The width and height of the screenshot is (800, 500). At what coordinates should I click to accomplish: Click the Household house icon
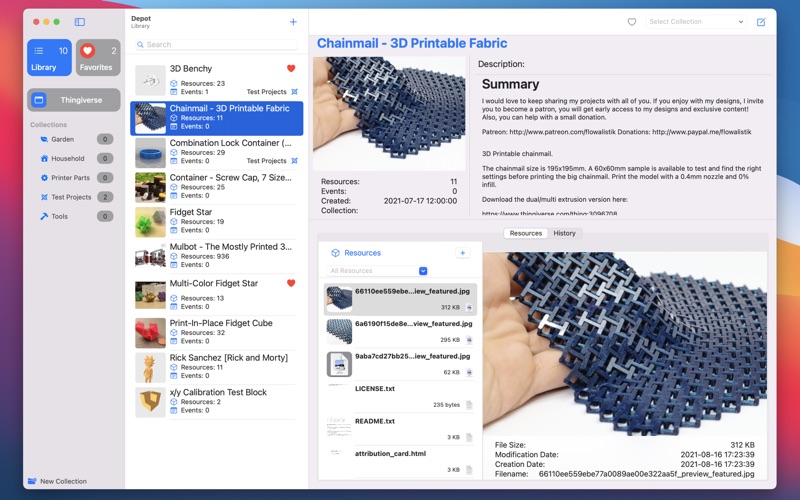(x=44, y=159)
